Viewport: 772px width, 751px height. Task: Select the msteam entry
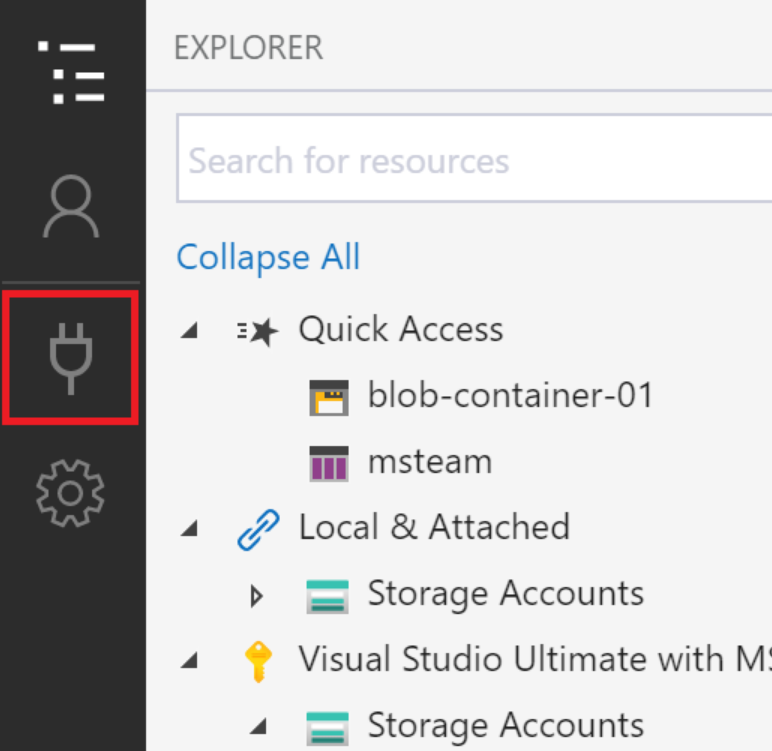[x=430, y=462]
